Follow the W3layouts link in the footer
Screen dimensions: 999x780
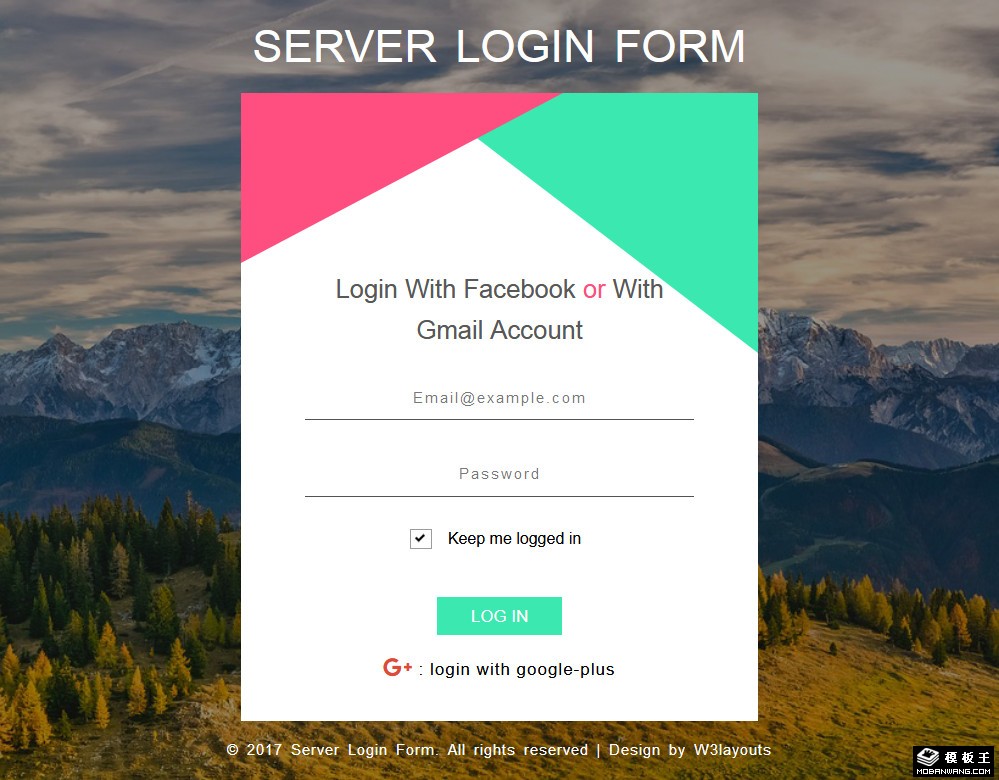click(x=732, y=749)
